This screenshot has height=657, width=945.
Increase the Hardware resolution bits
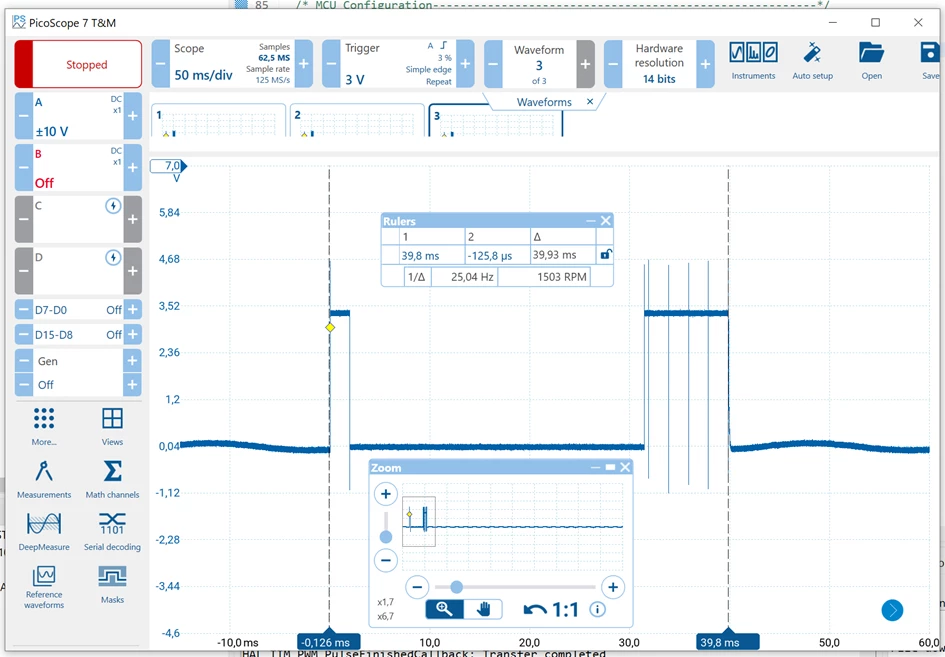(705, 64)
